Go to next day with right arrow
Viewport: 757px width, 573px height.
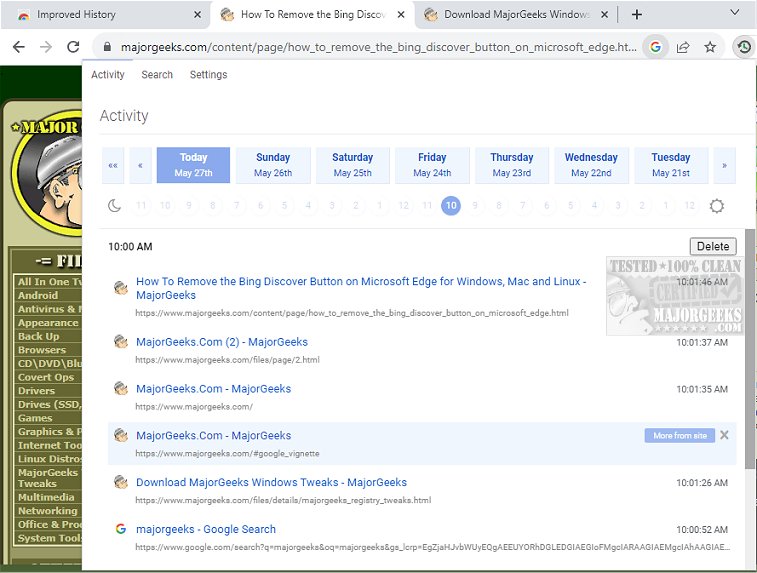click(725, 166)
